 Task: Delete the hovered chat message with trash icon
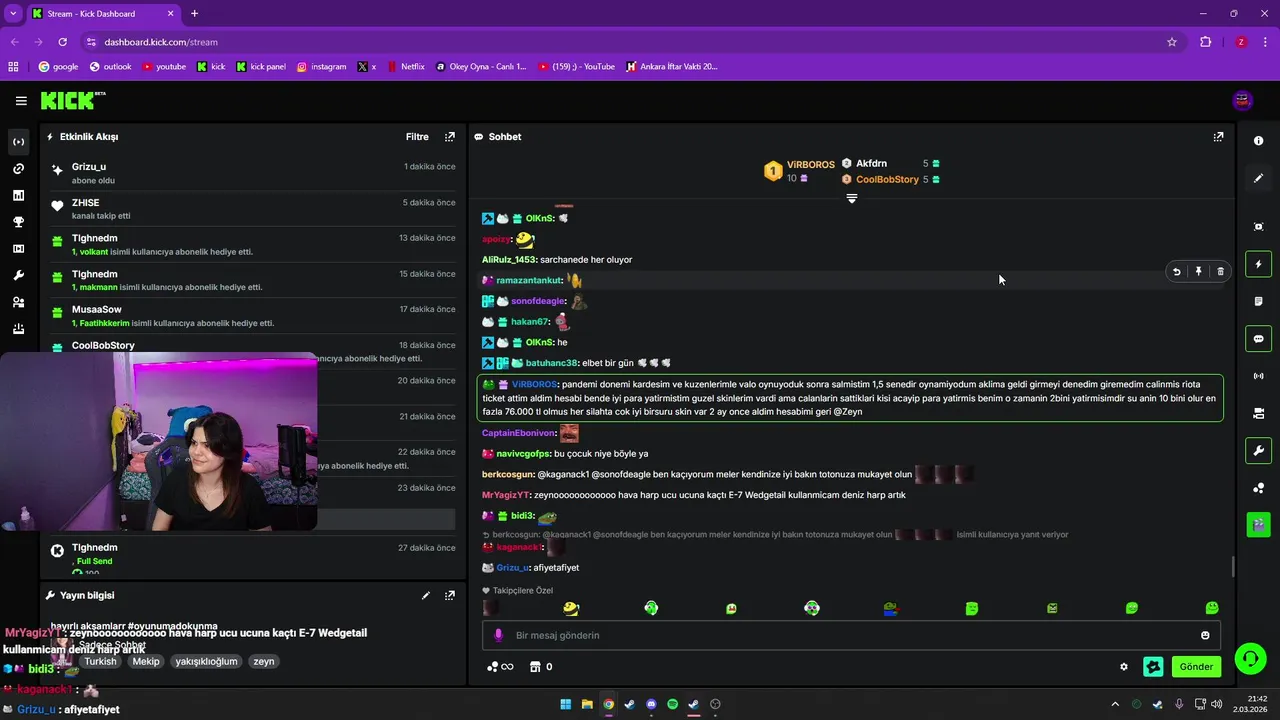[1220, 271]
